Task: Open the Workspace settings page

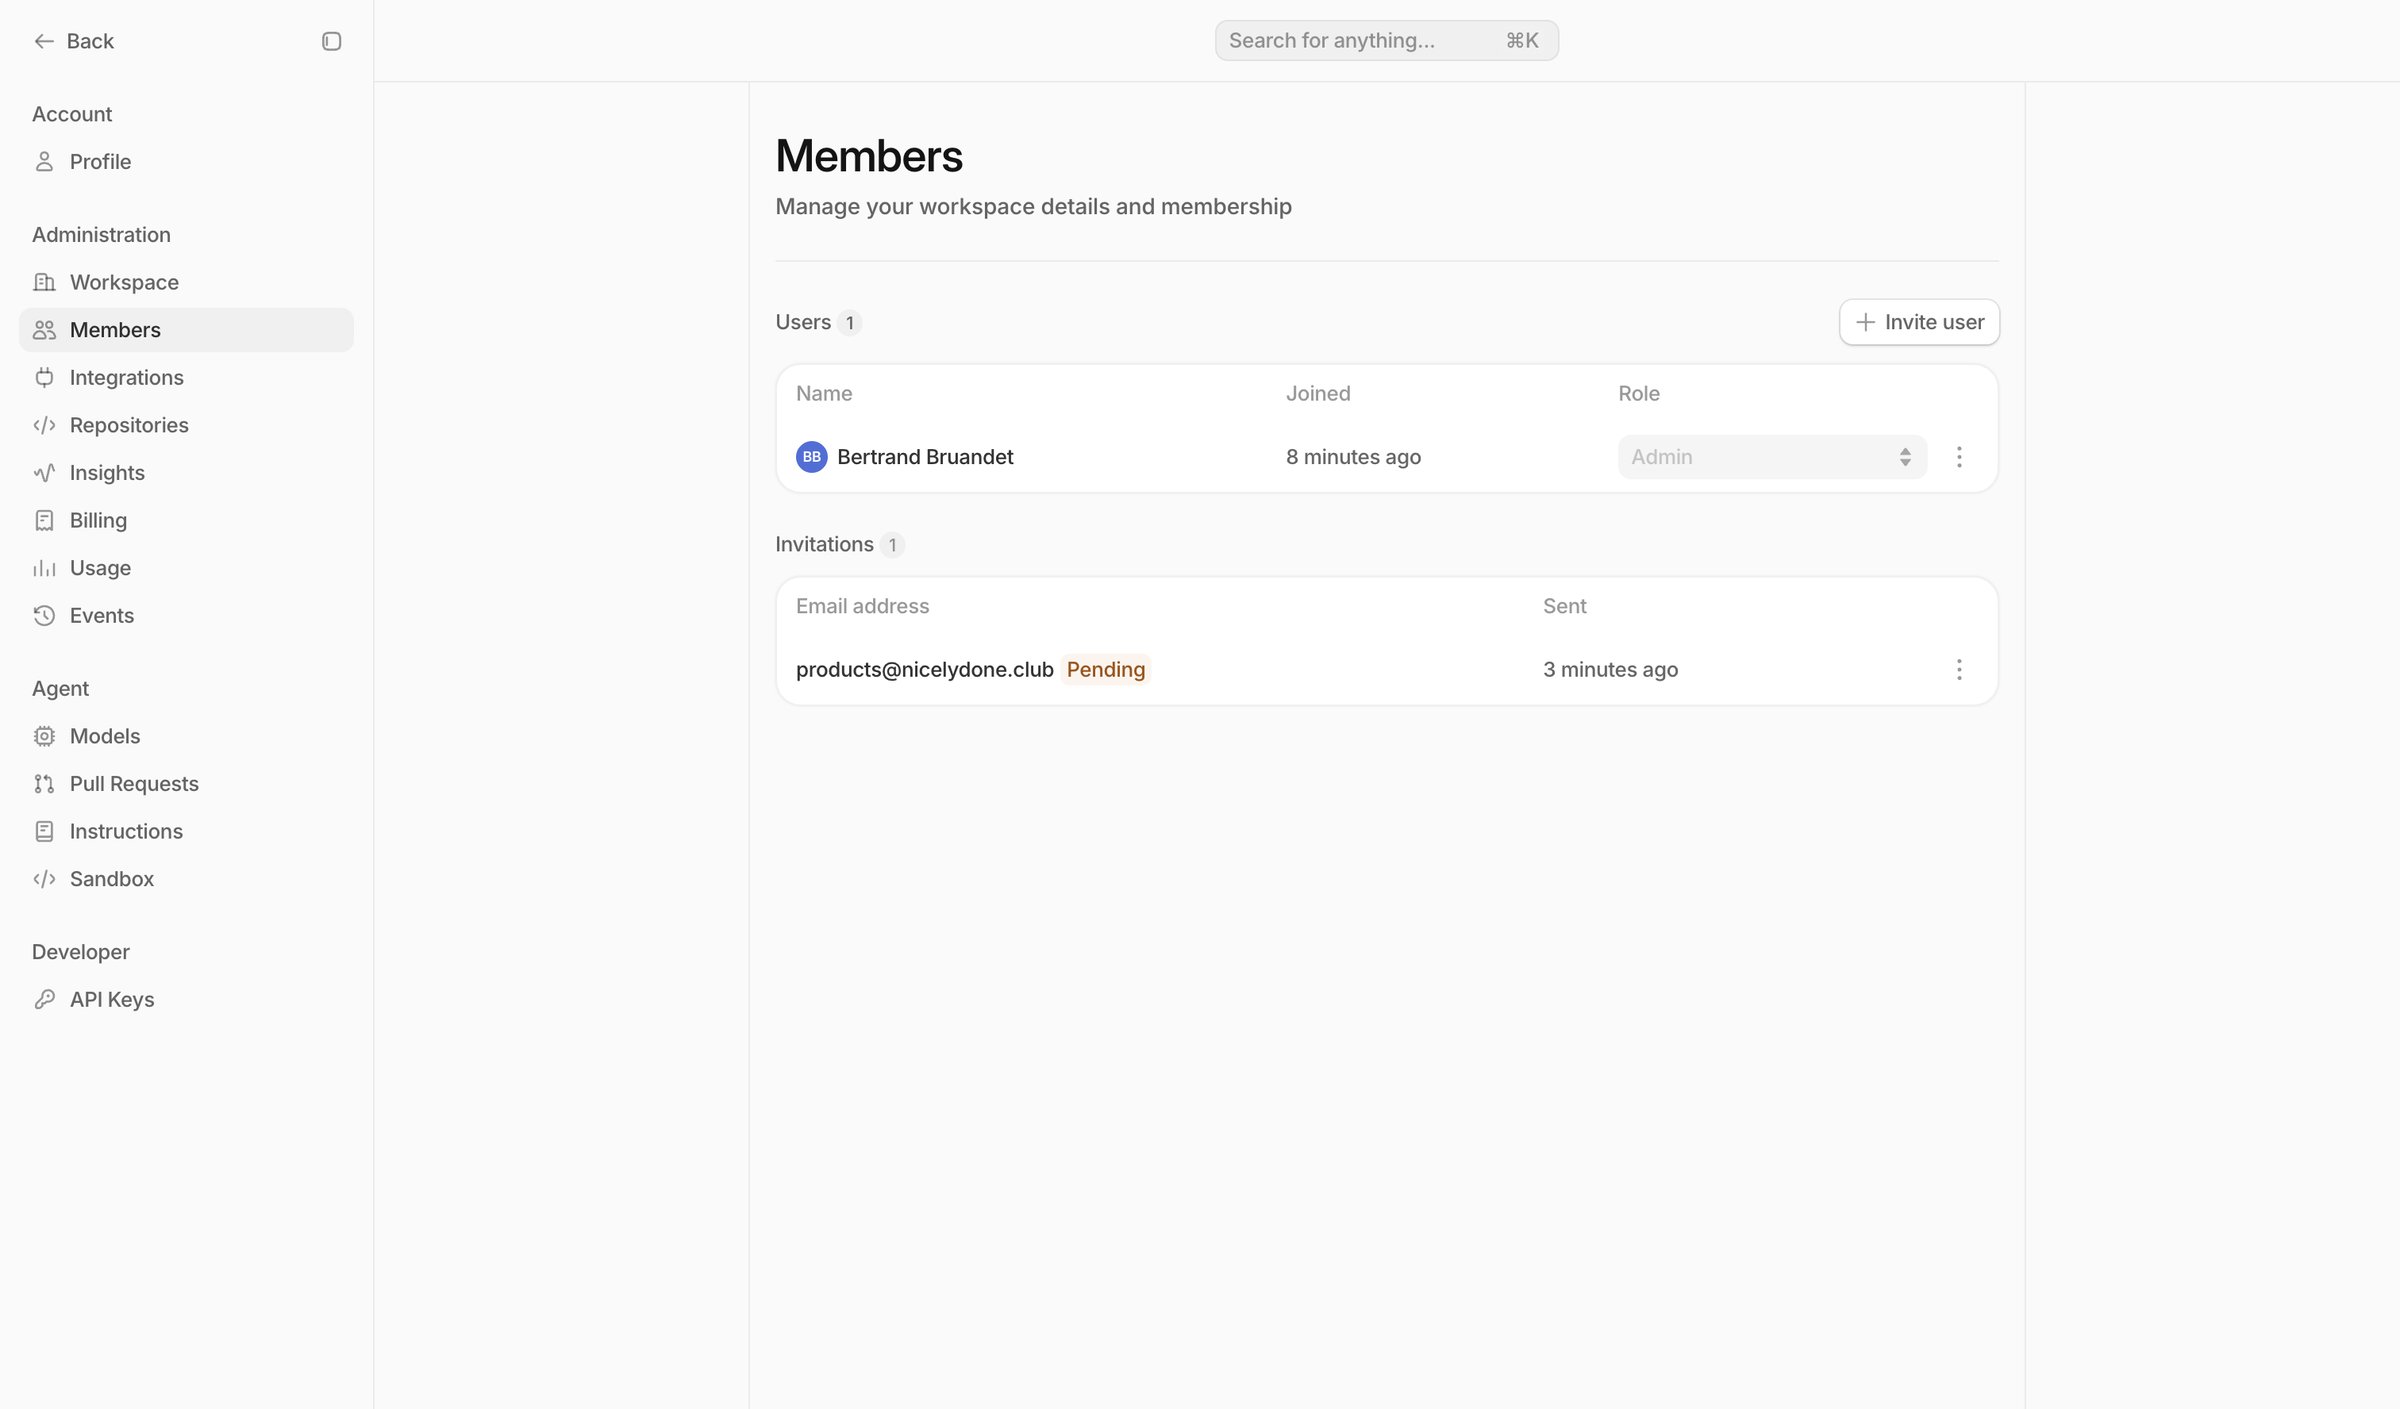Action: click(186, 282)
